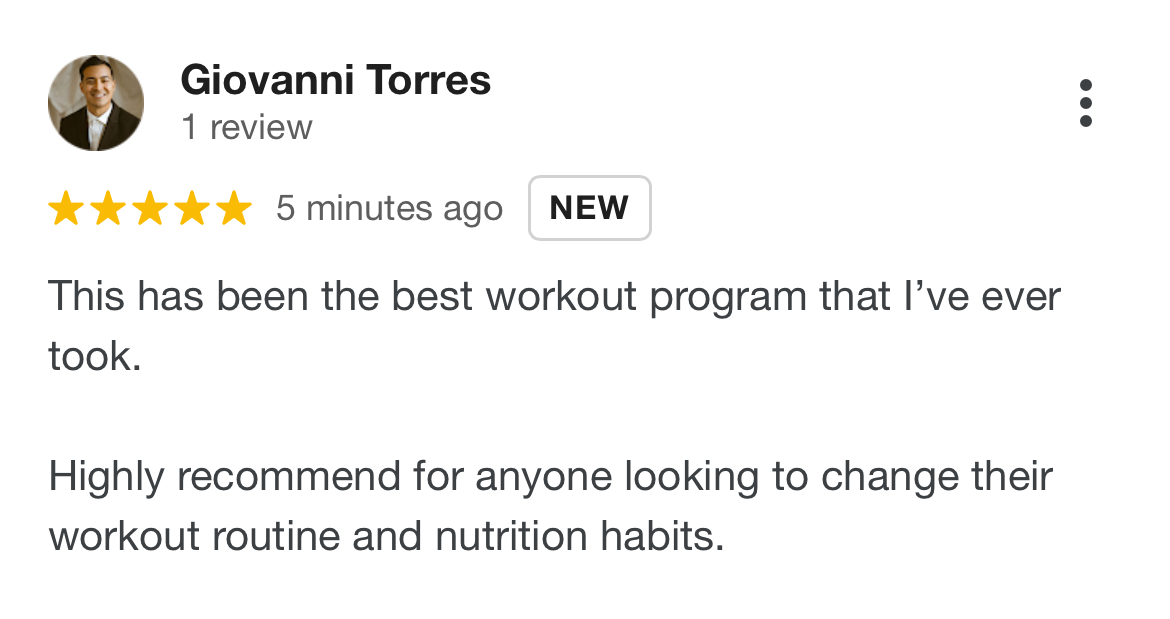Screen dimensions: 1170x619
Task: Click the second yellow rating star
Action: point(108,208)
